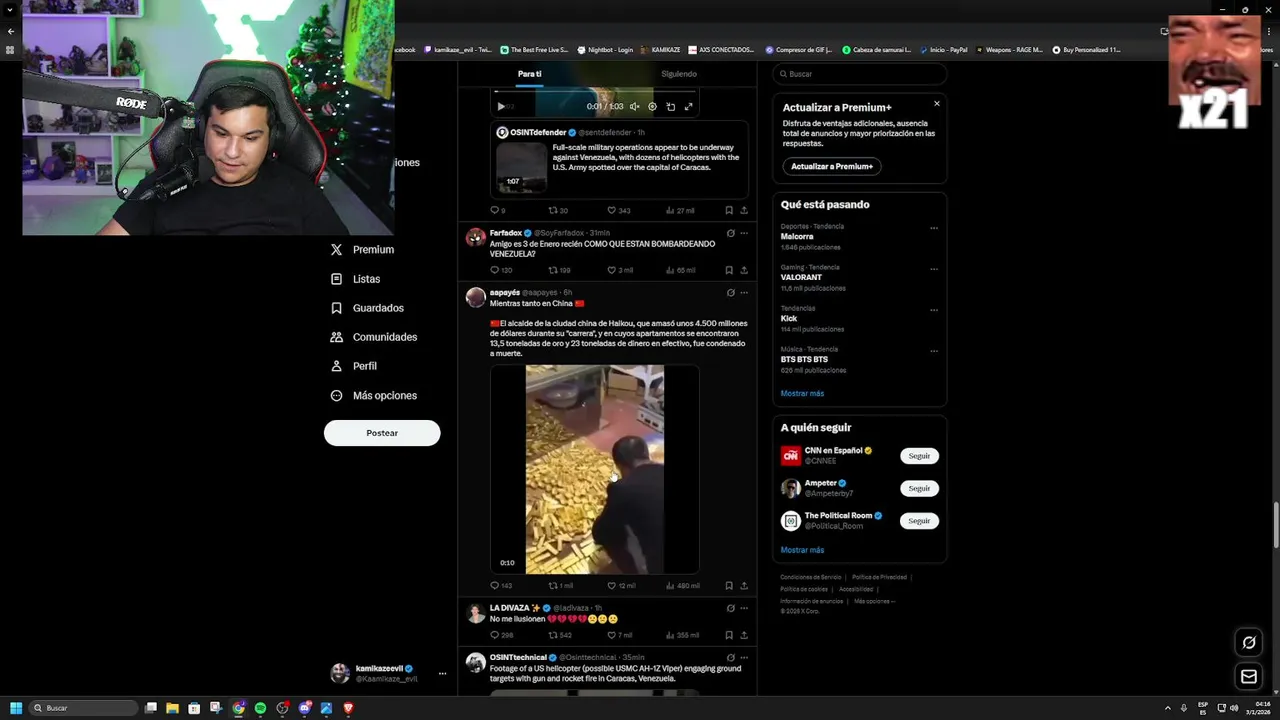1280x720 pixels.
Task: Go to Perfil in the sidebar
Action: 353,366
